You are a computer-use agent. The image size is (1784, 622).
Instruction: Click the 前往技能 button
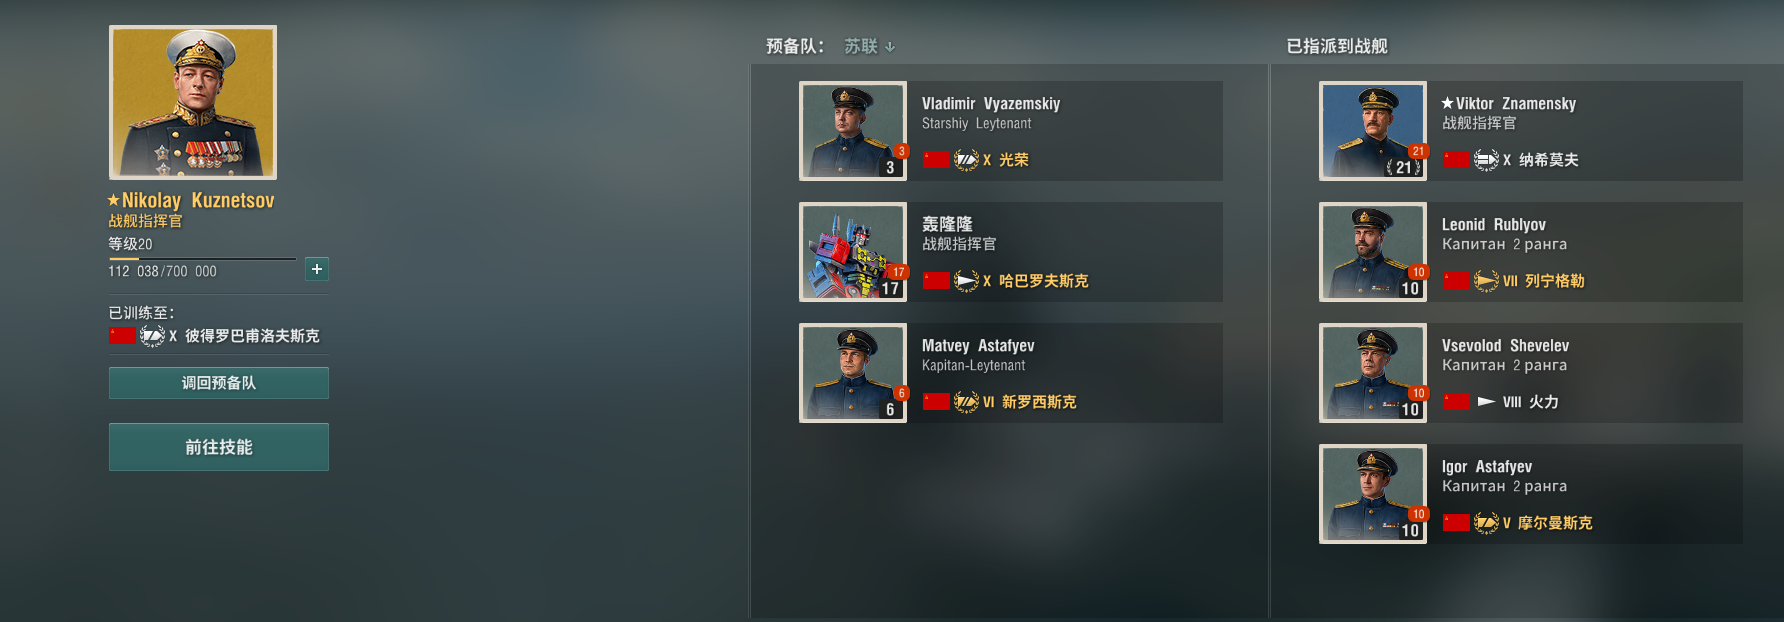click(x=219, y=447)
